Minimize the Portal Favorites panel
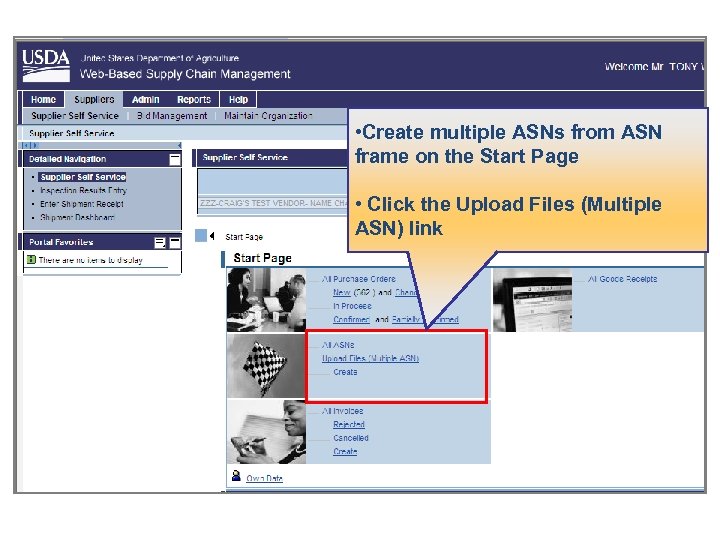Image resolution: width=720 pixels, height=540 pixels. [x=175, y=242]
